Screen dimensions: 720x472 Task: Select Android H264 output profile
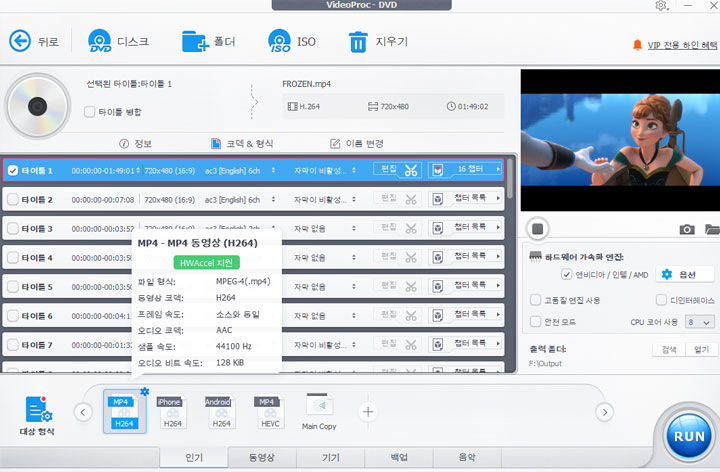tap(221, 412)
